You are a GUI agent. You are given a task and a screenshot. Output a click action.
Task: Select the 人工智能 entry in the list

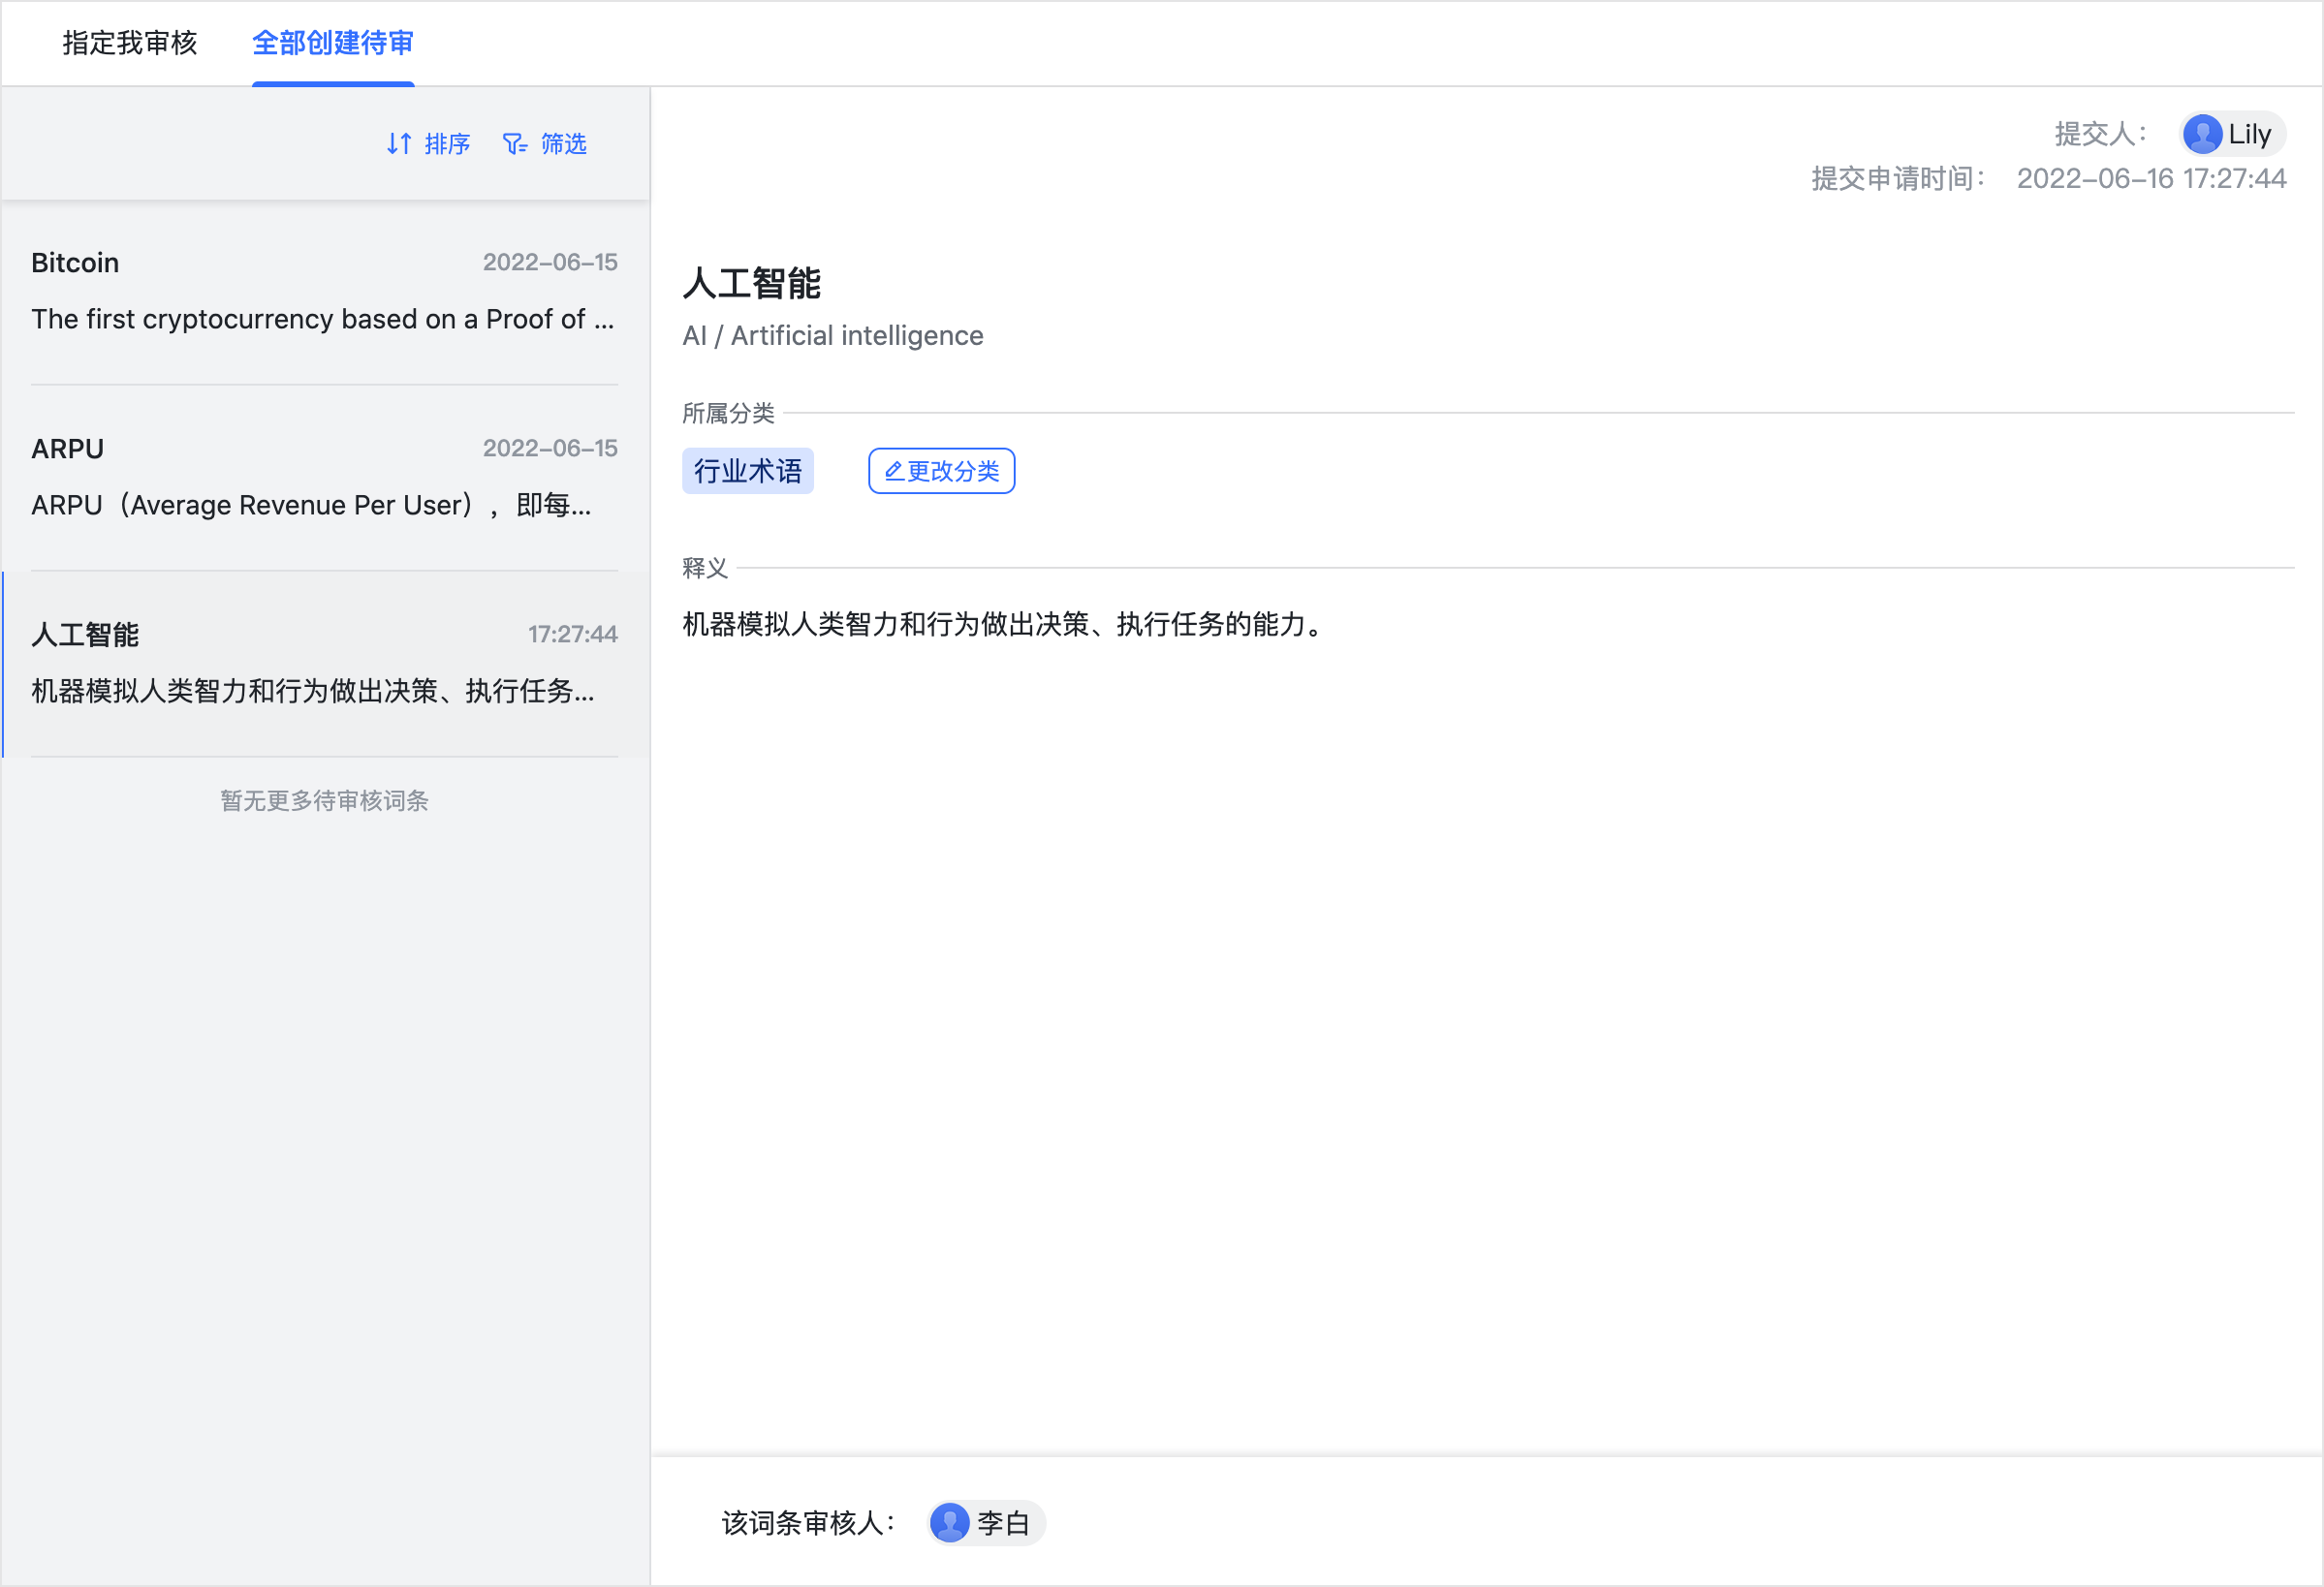coord(324,664)
